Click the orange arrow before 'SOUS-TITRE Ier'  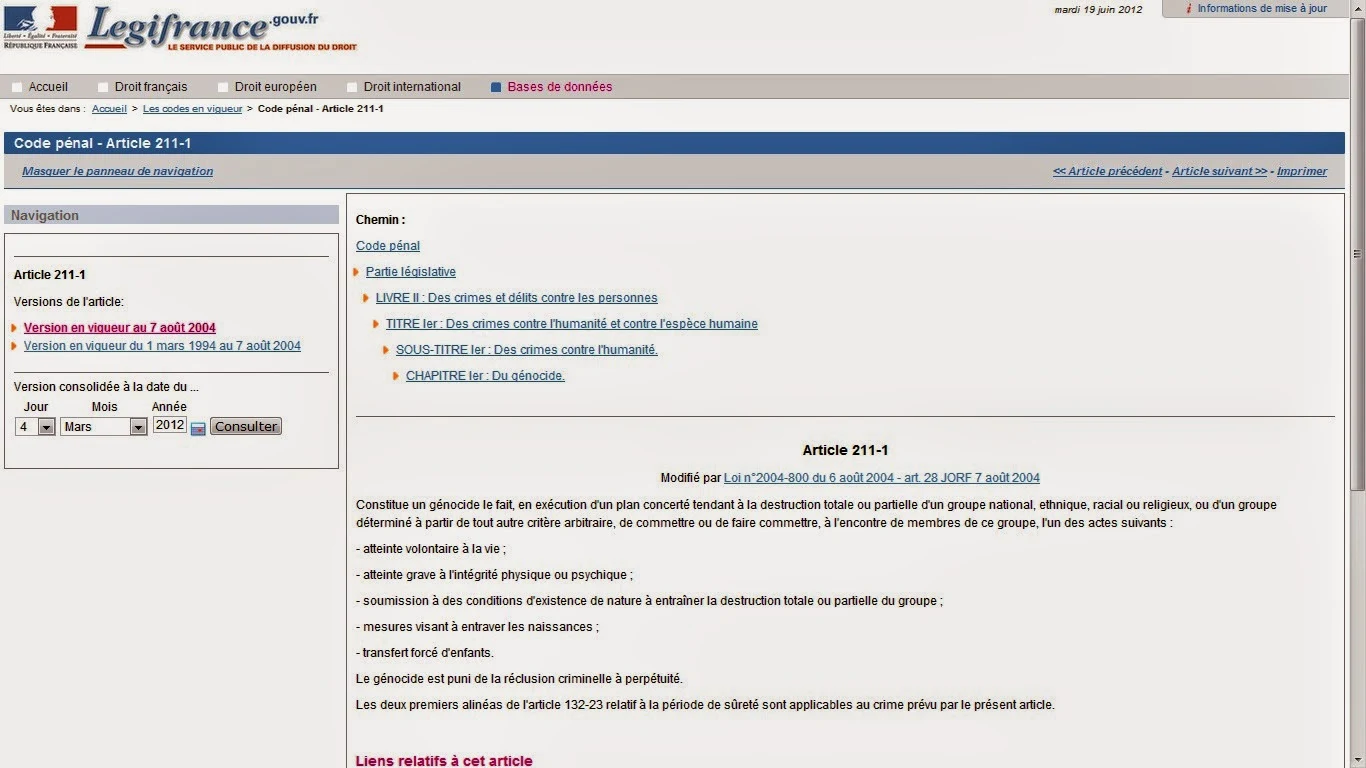click(386, 350)
